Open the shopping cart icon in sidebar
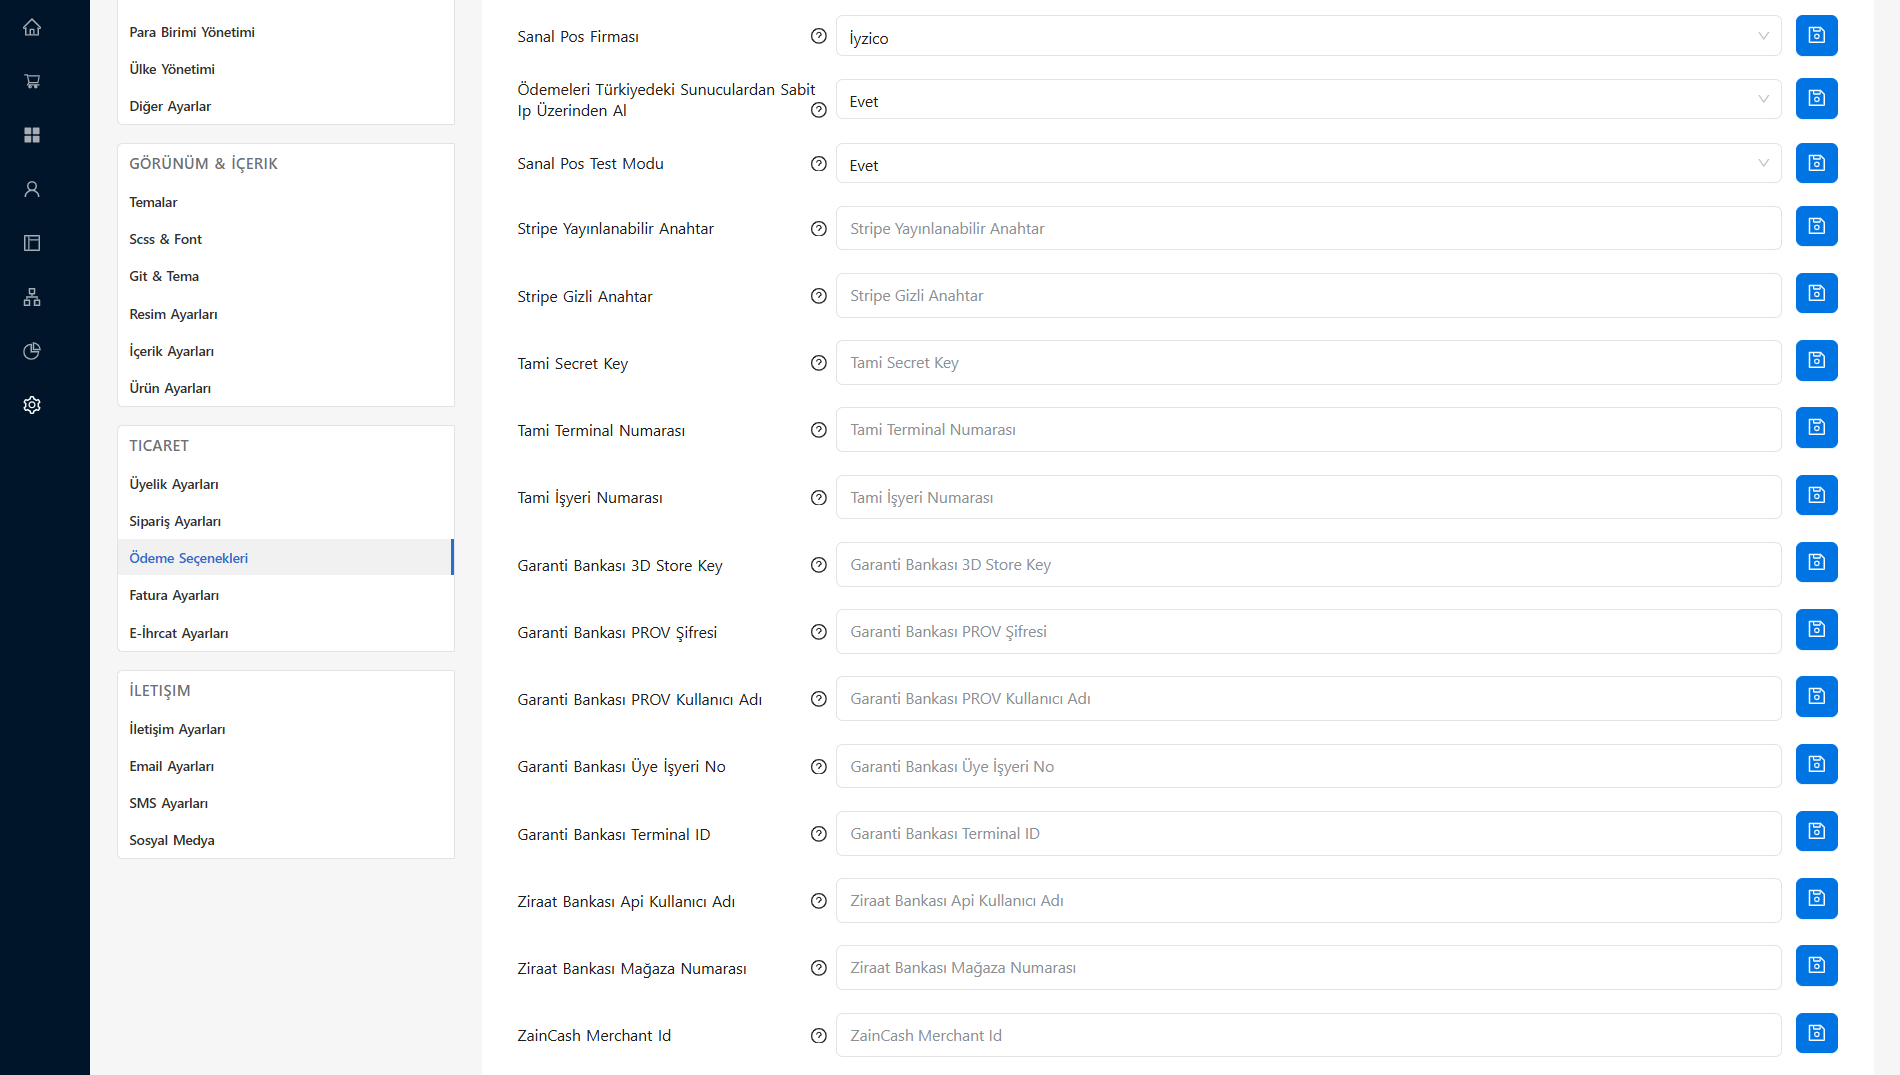This screenshot has height=1075, width=1900. click(32, 81)
